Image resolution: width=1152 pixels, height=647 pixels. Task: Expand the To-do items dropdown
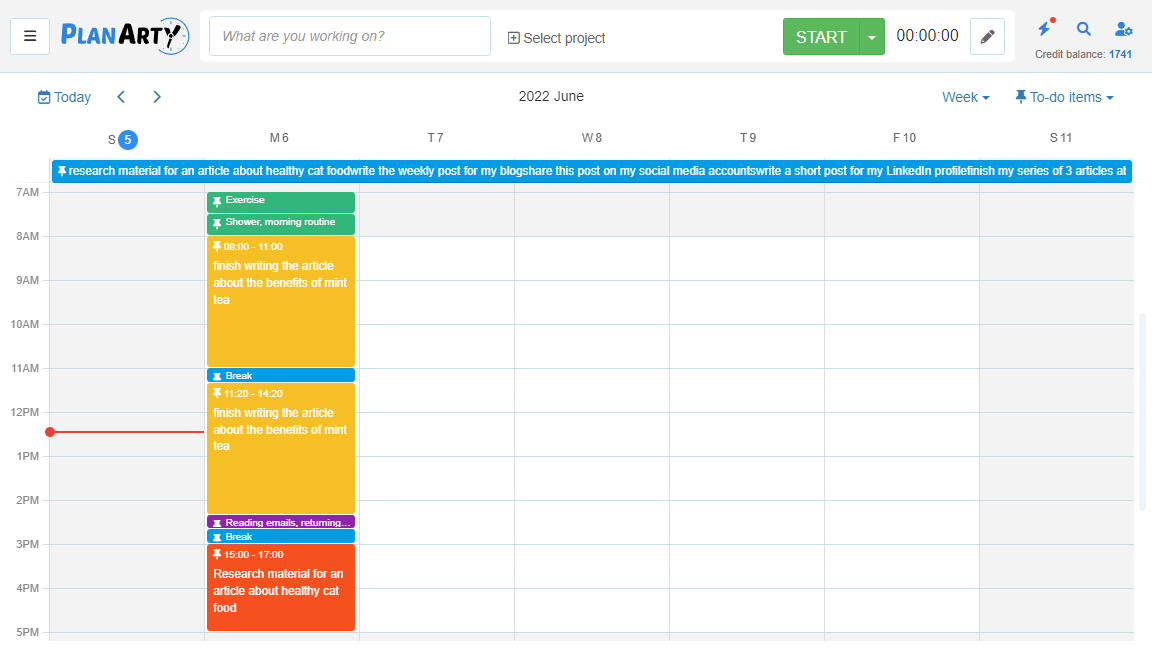pos(1064,97)
